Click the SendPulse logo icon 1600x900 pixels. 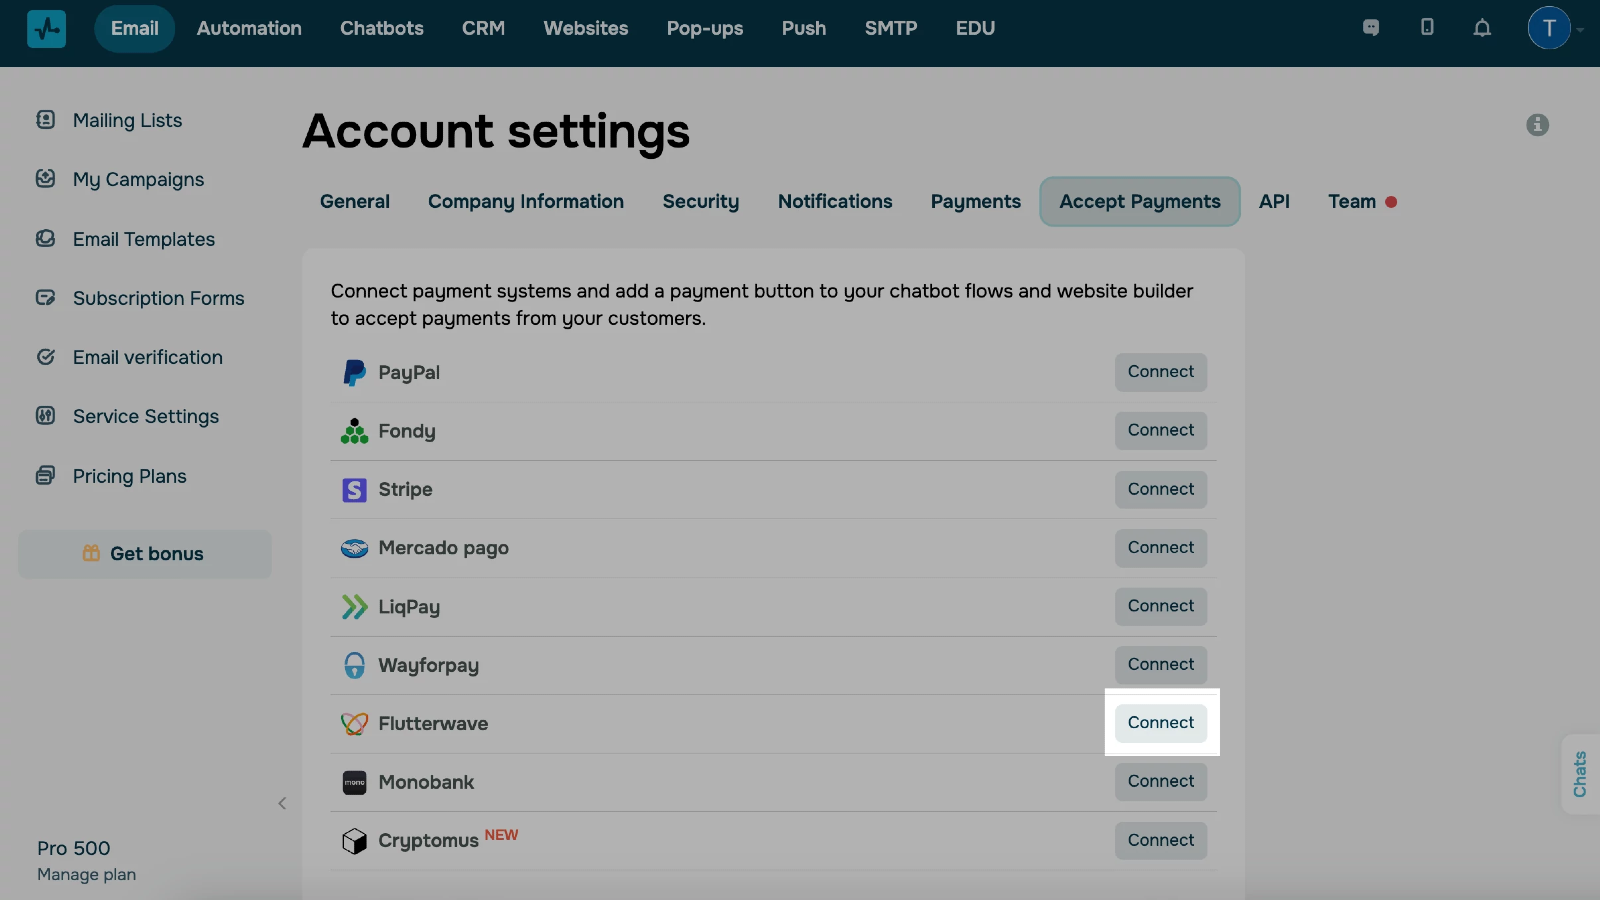point(46,29)
